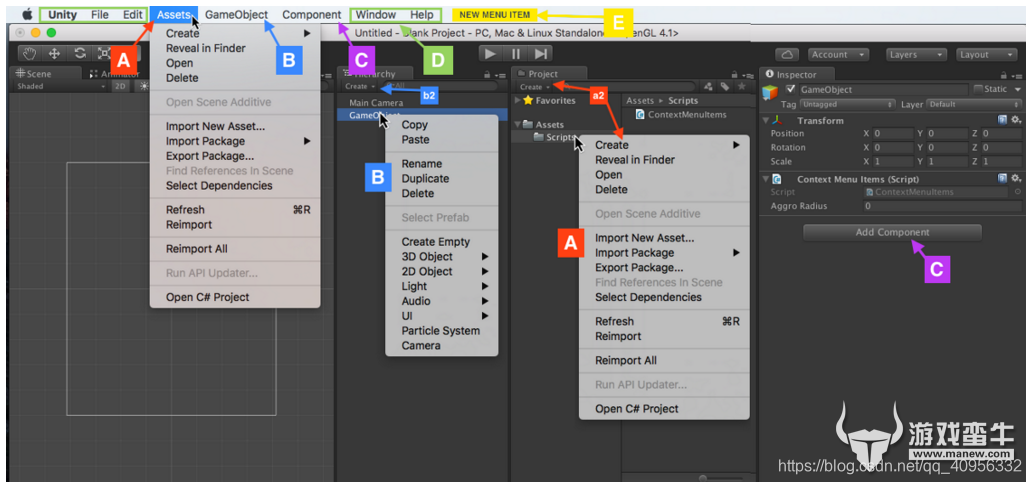The height and width of the screenshot is (485, 1032).
Task: Open the Layout dropdown
Action: click(986, 55)
